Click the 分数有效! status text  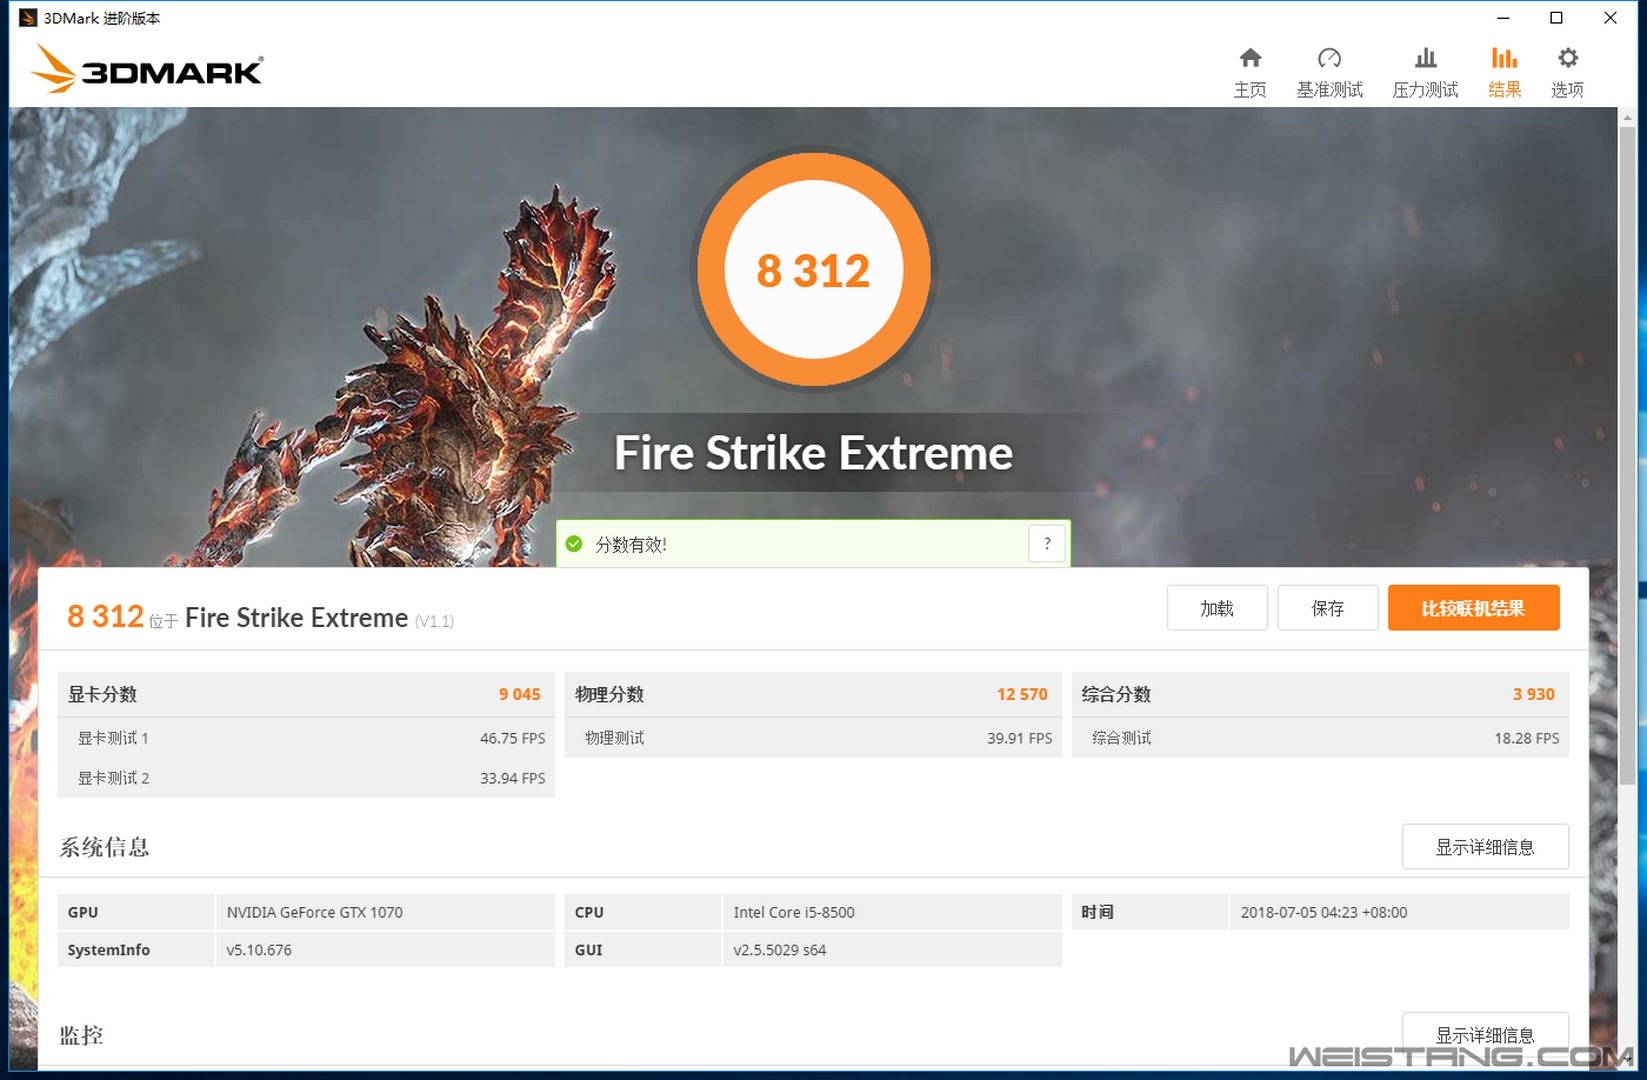631,545
